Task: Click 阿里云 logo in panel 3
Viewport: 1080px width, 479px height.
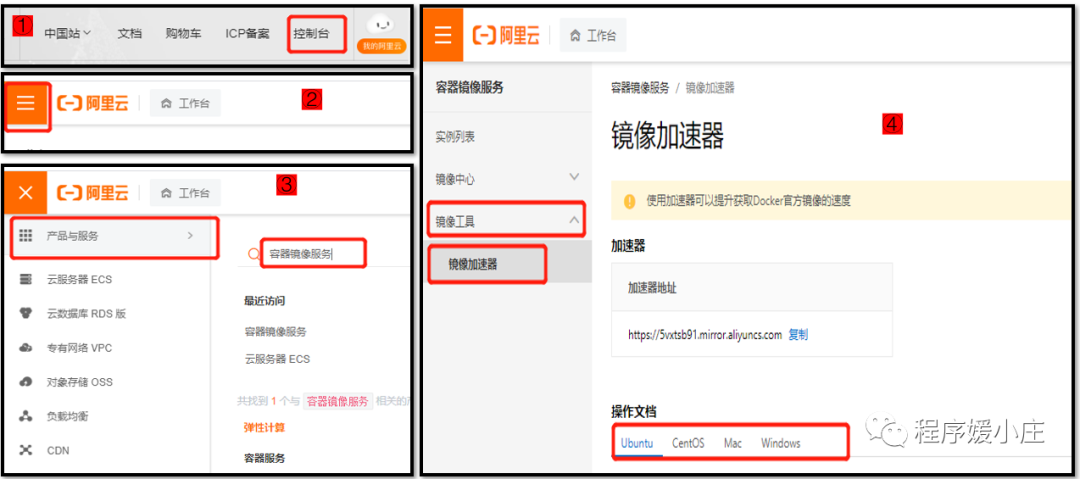Action: tap(93, 193)
